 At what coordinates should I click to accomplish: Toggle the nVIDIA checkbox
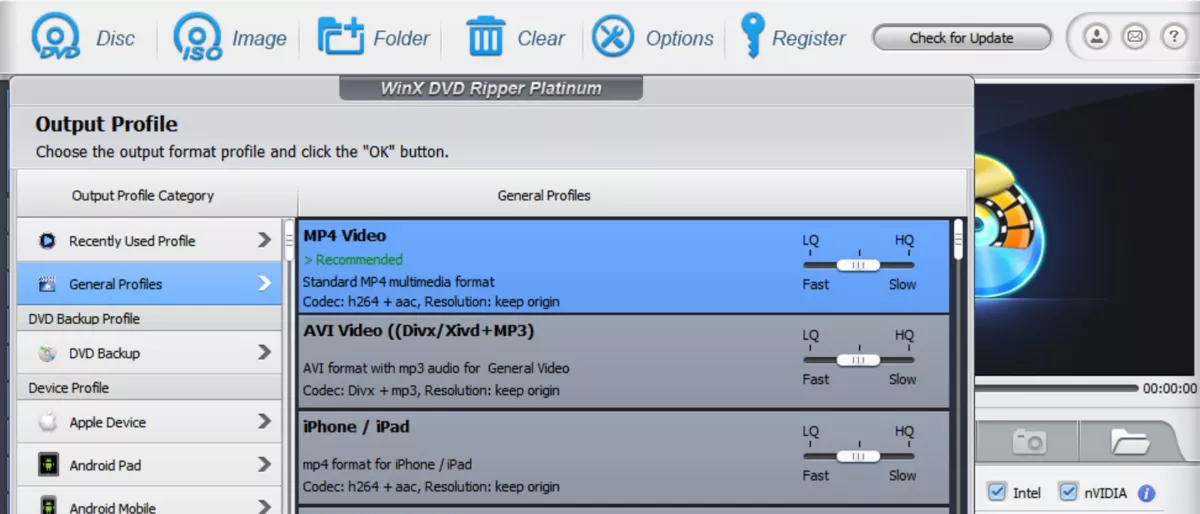point(1068,492)
